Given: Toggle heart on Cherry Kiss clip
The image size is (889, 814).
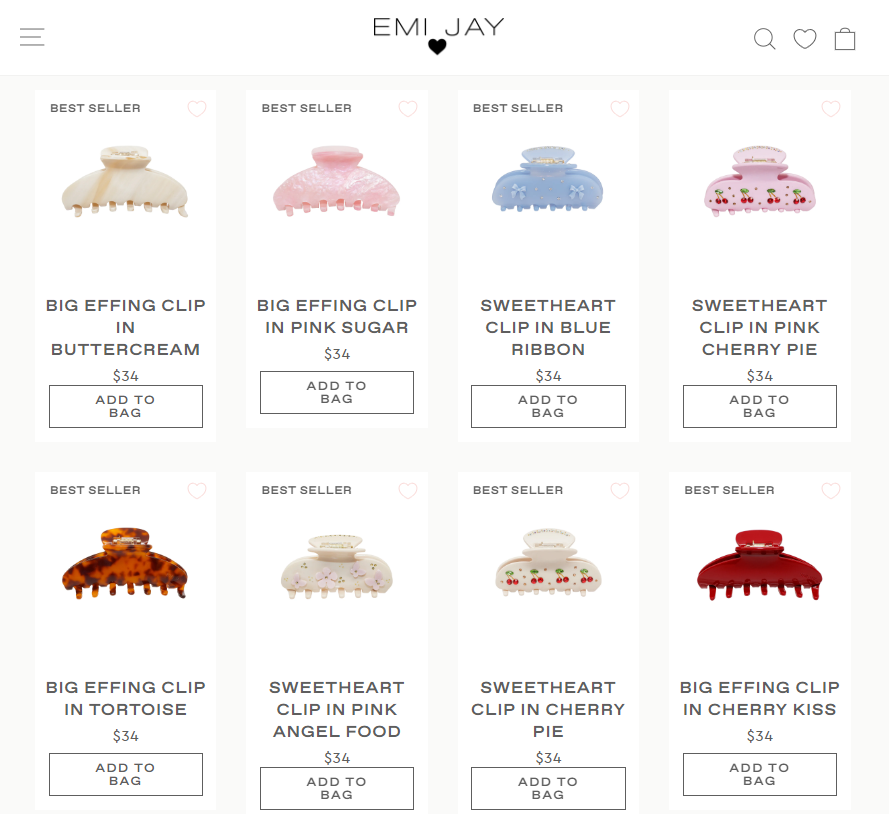Looking at the screenshot, I should (831, 490).
